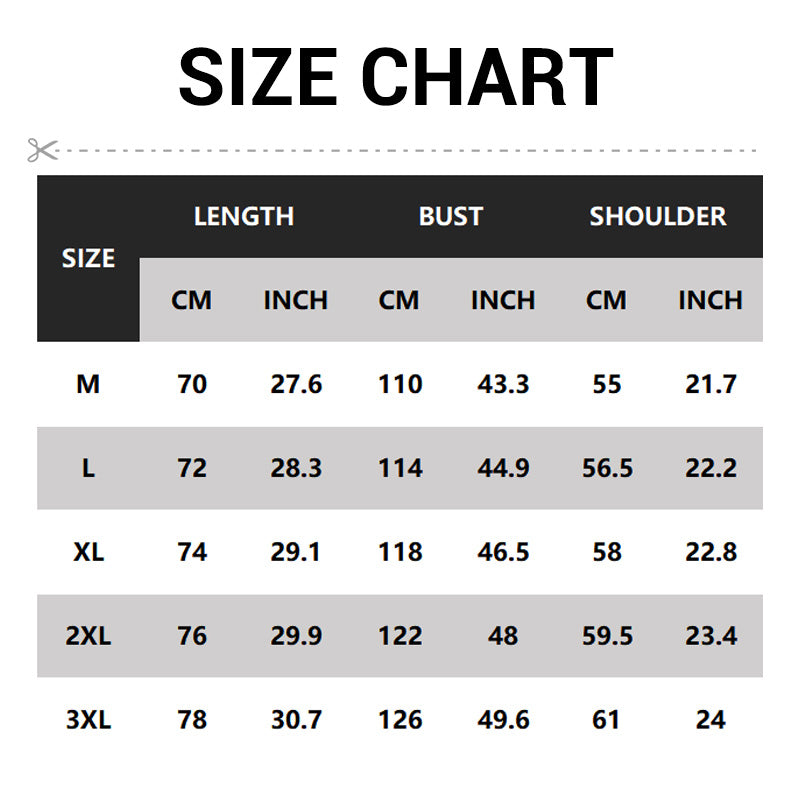Click the SIZE CHART title
This screenshot has height=800, width=800.
(x=396, y=77)
